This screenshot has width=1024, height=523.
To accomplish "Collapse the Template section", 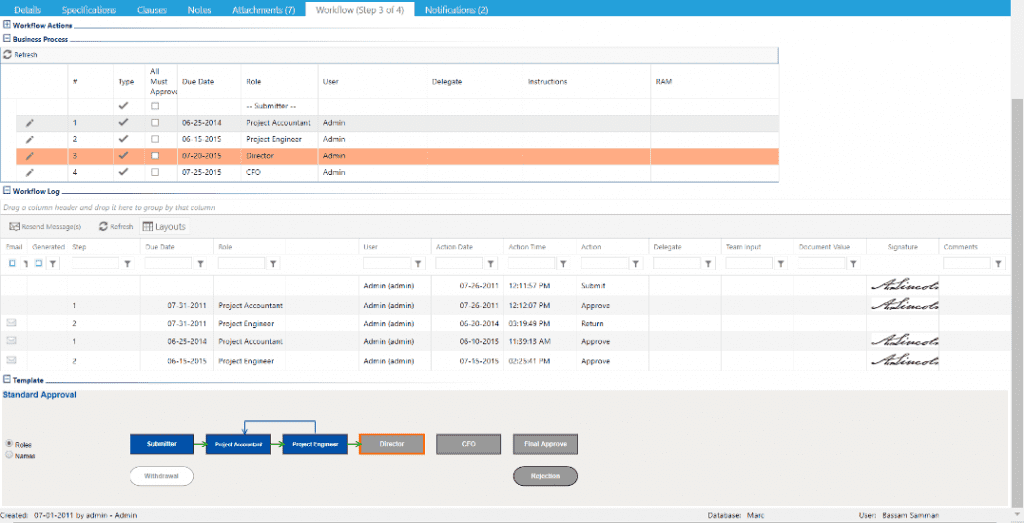I will (x=7, y=379).
